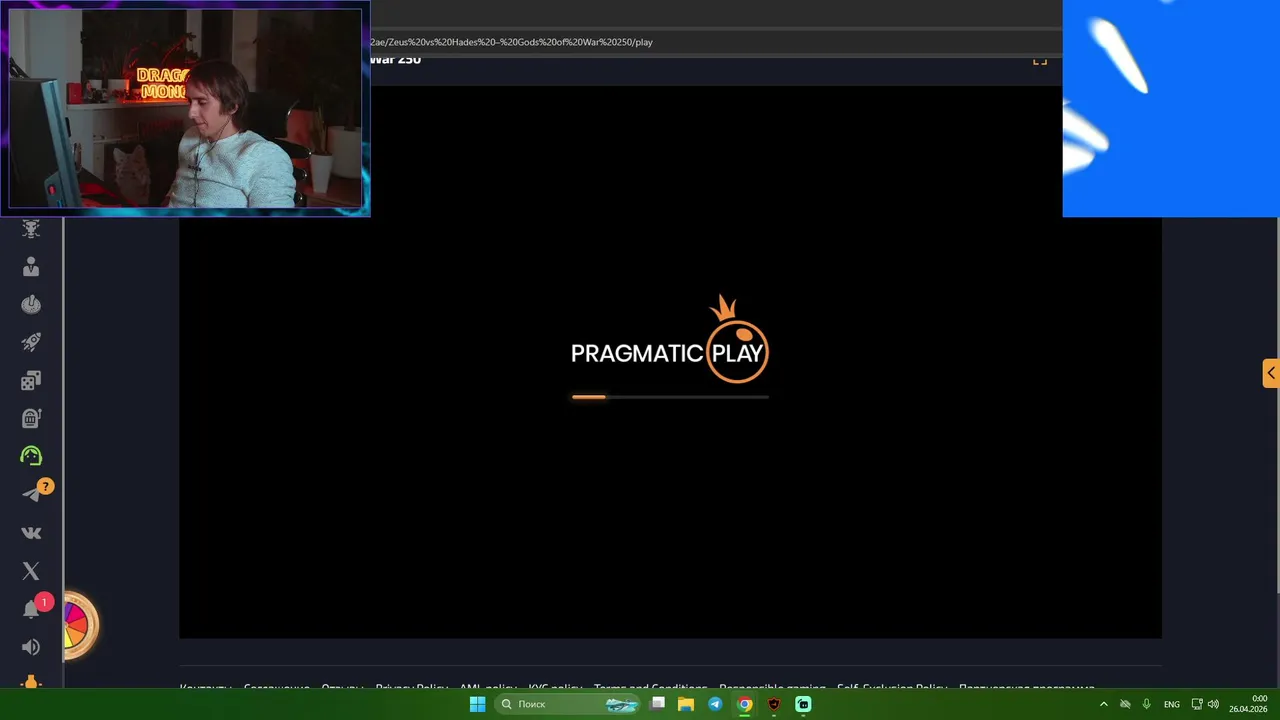Expand the orange side panel arrow tab
The height and width of the screenshot is (720, 1280).
1271,373
